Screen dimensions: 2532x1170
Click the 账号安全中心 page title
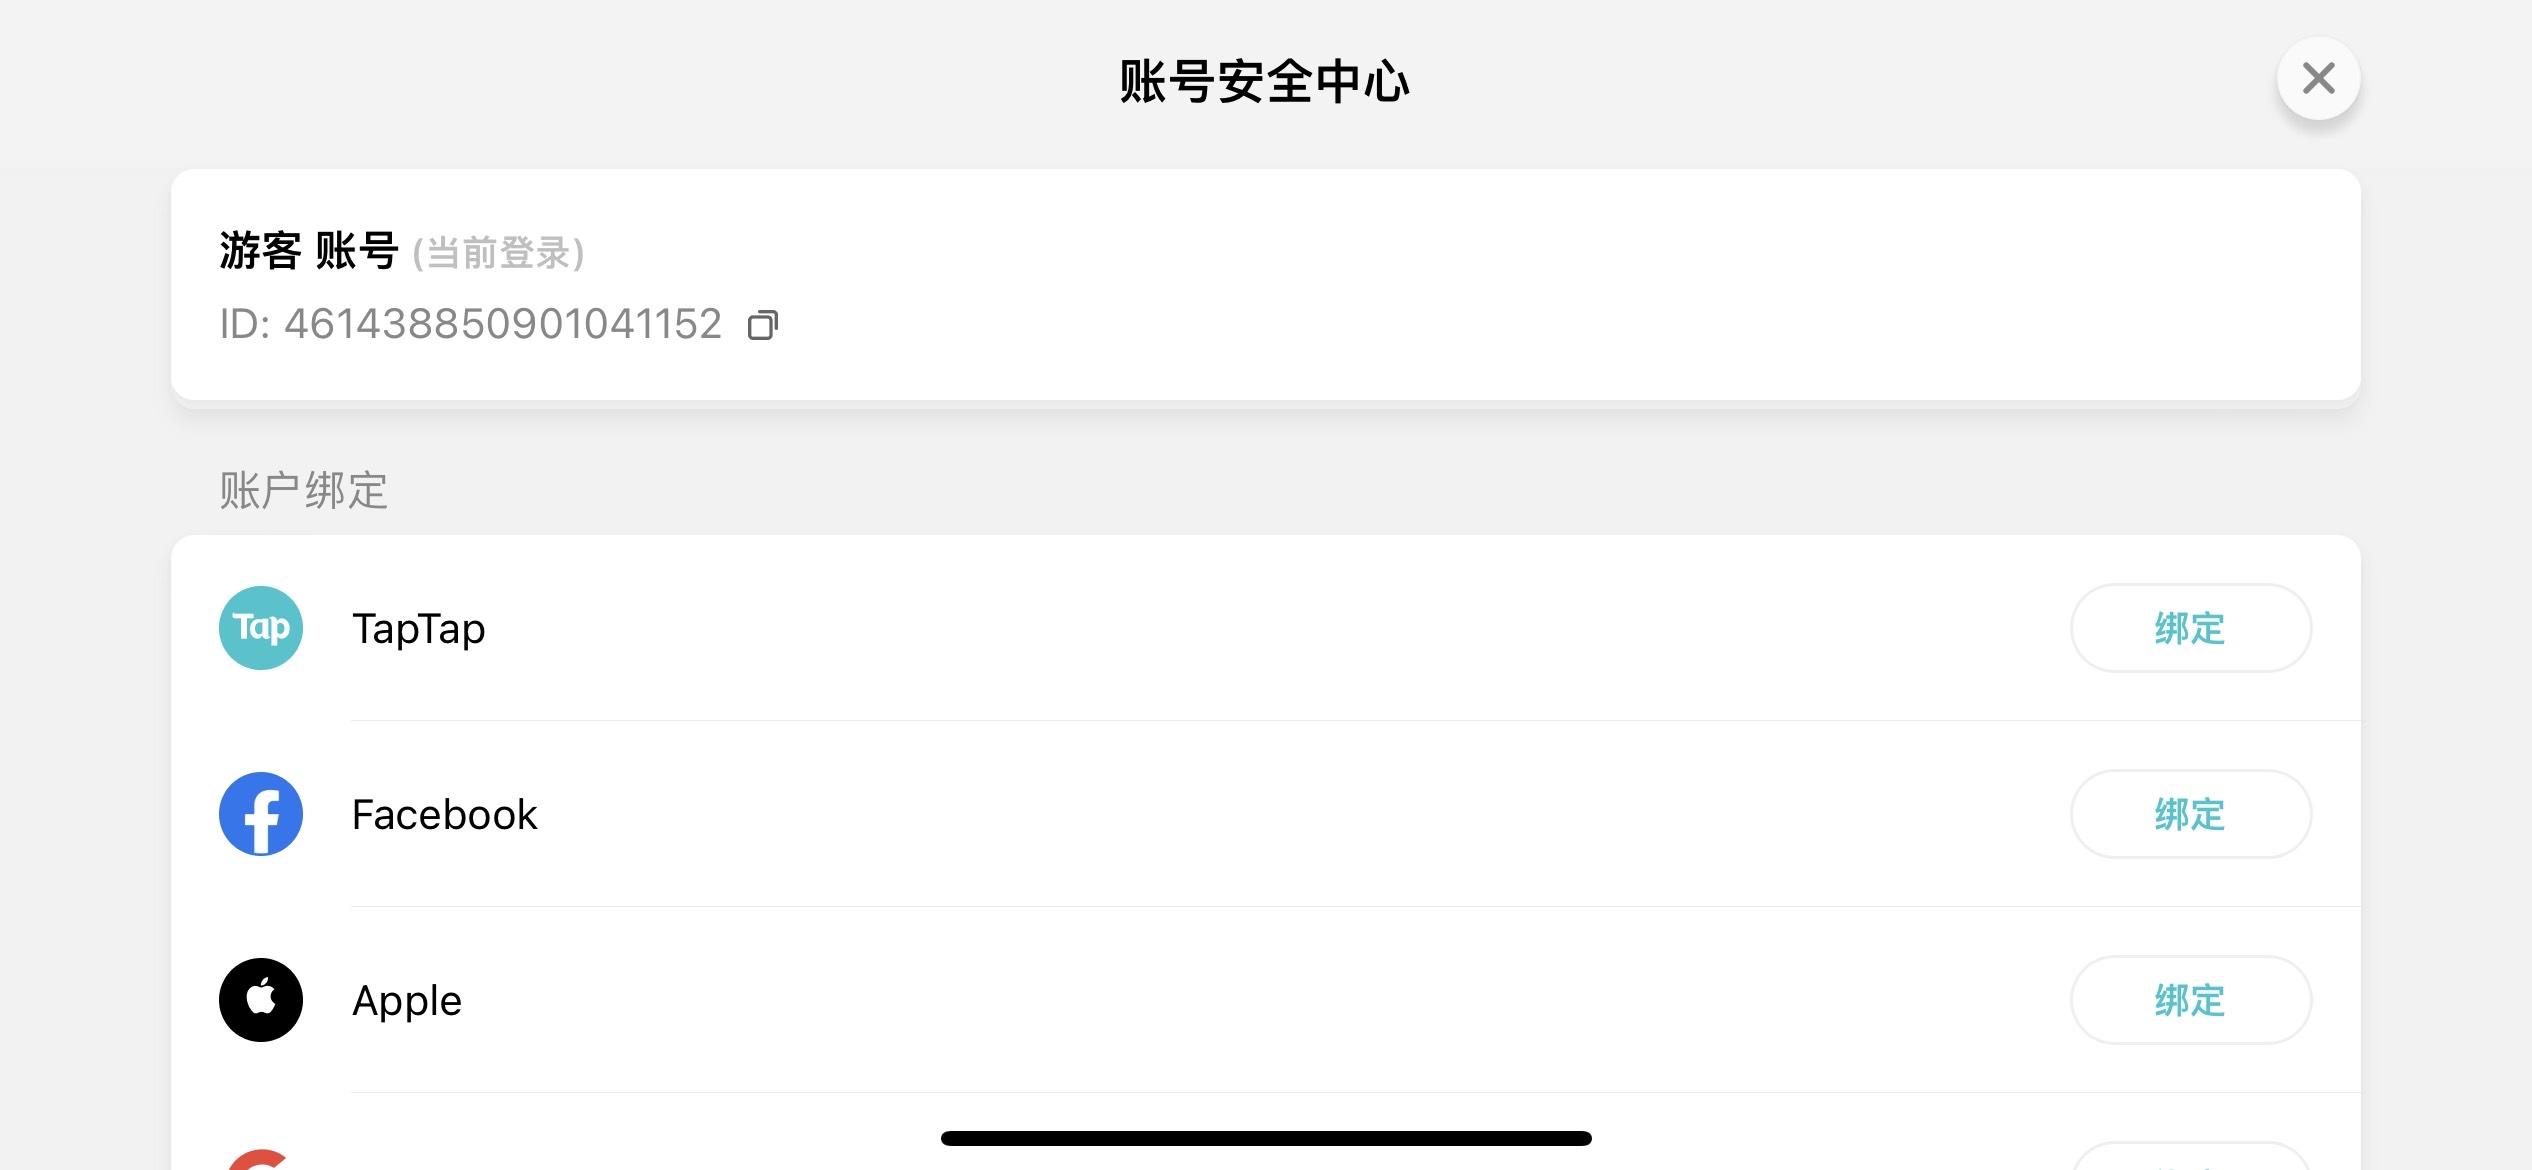1265,82
